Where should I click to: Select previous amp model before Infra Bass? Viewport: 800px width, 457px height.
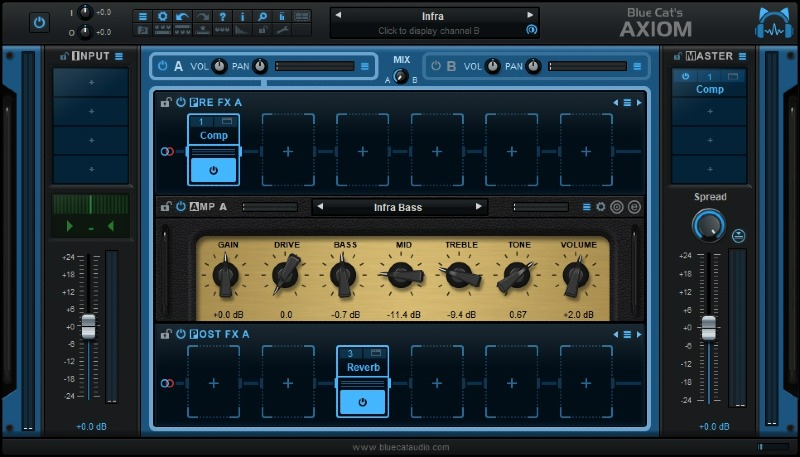[320, 207]
